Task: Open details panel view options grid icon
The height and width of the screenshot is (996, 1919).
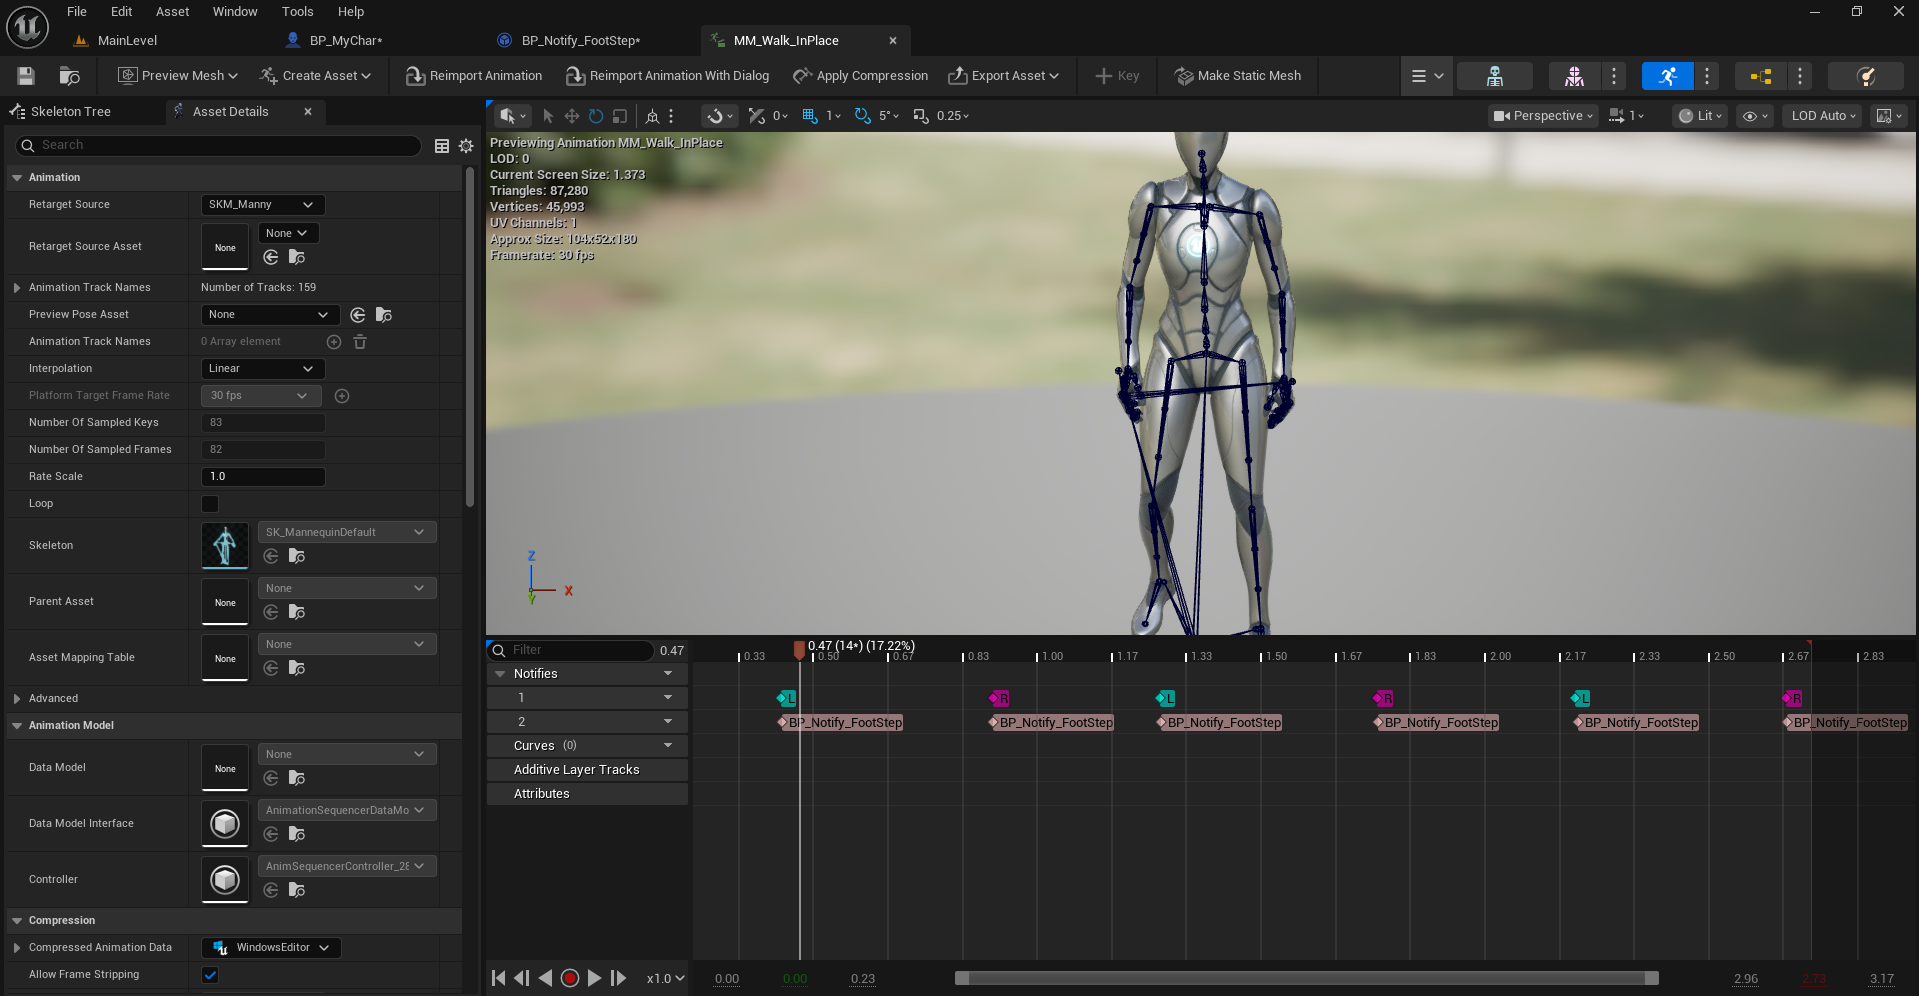Action: pos(442,146)
